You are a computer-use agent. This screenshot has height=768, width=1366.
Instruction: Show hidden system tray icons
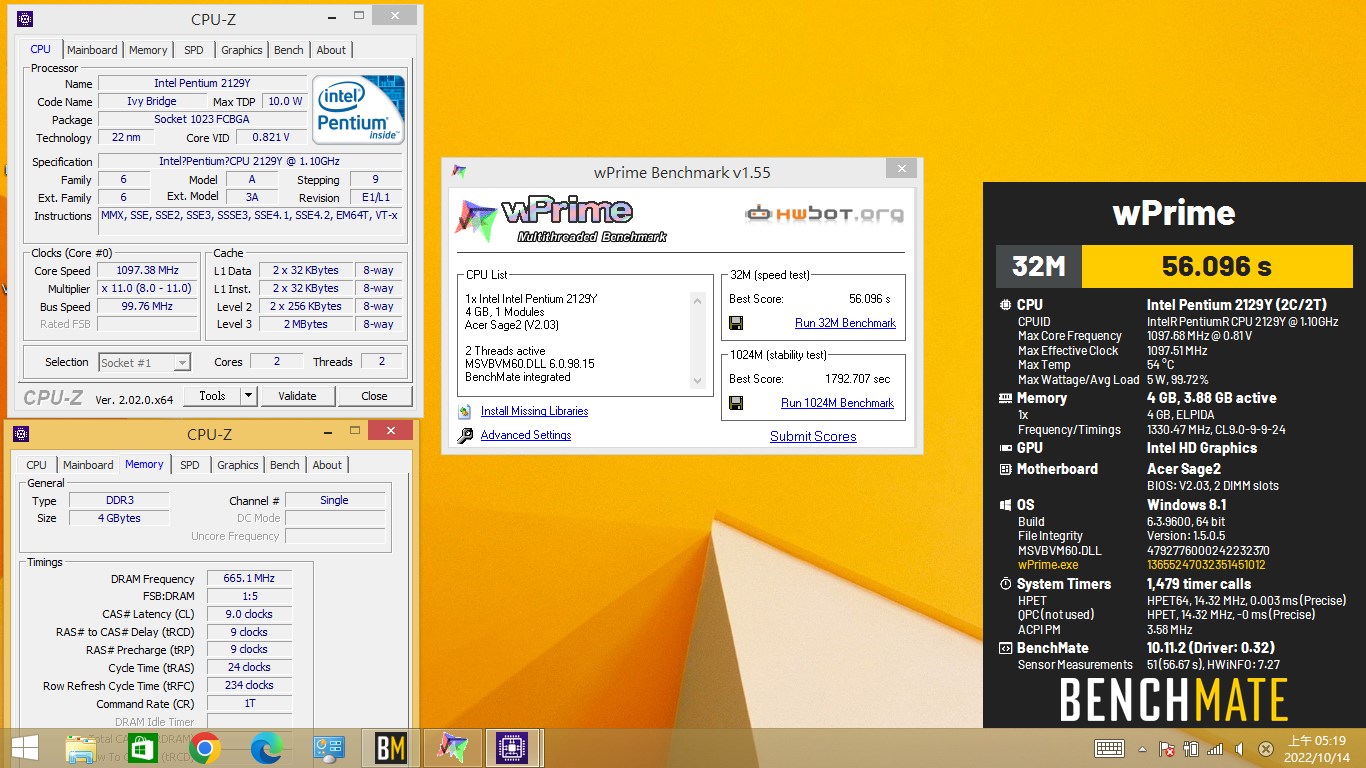(1143, 749)
